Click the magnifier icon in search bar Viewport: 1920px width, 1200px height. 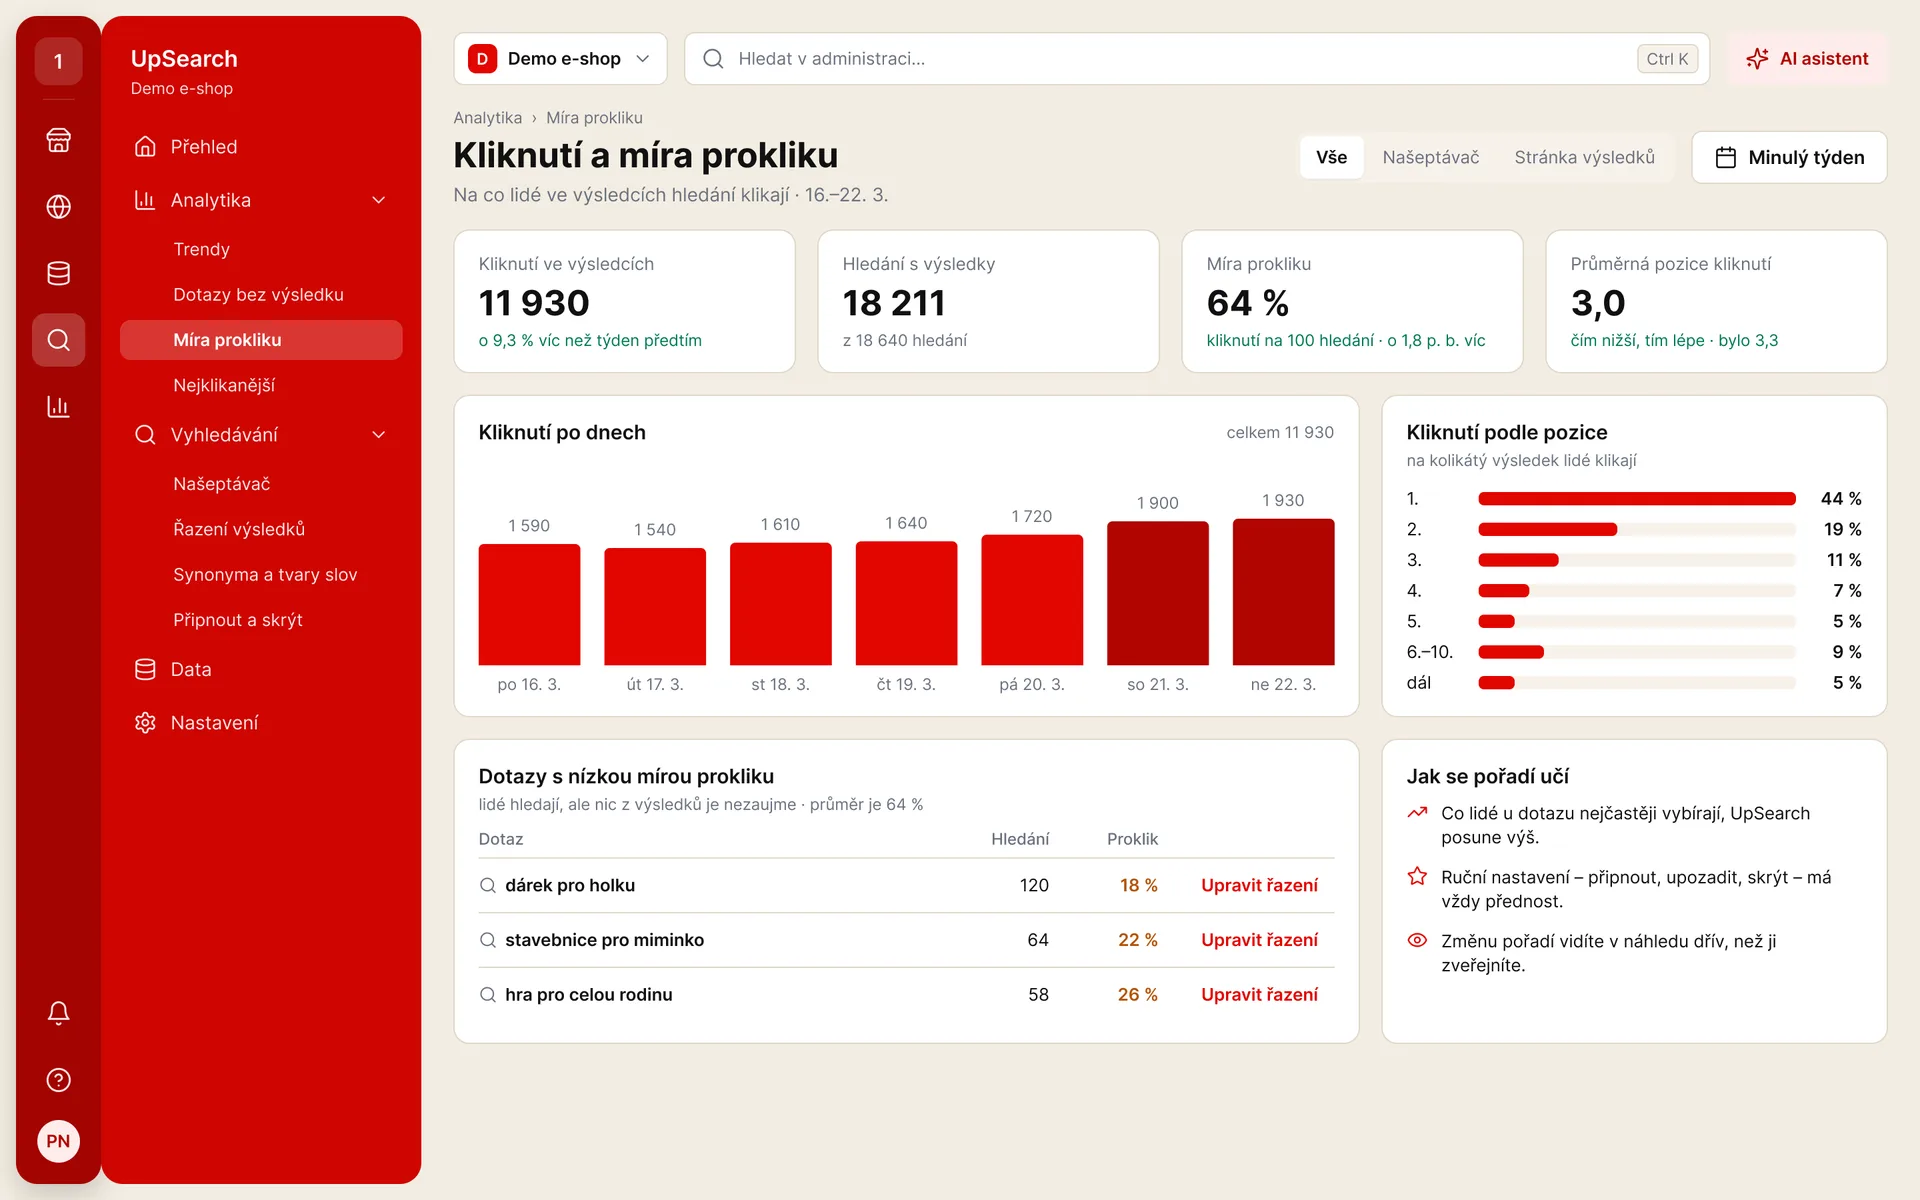click(713, 59)
